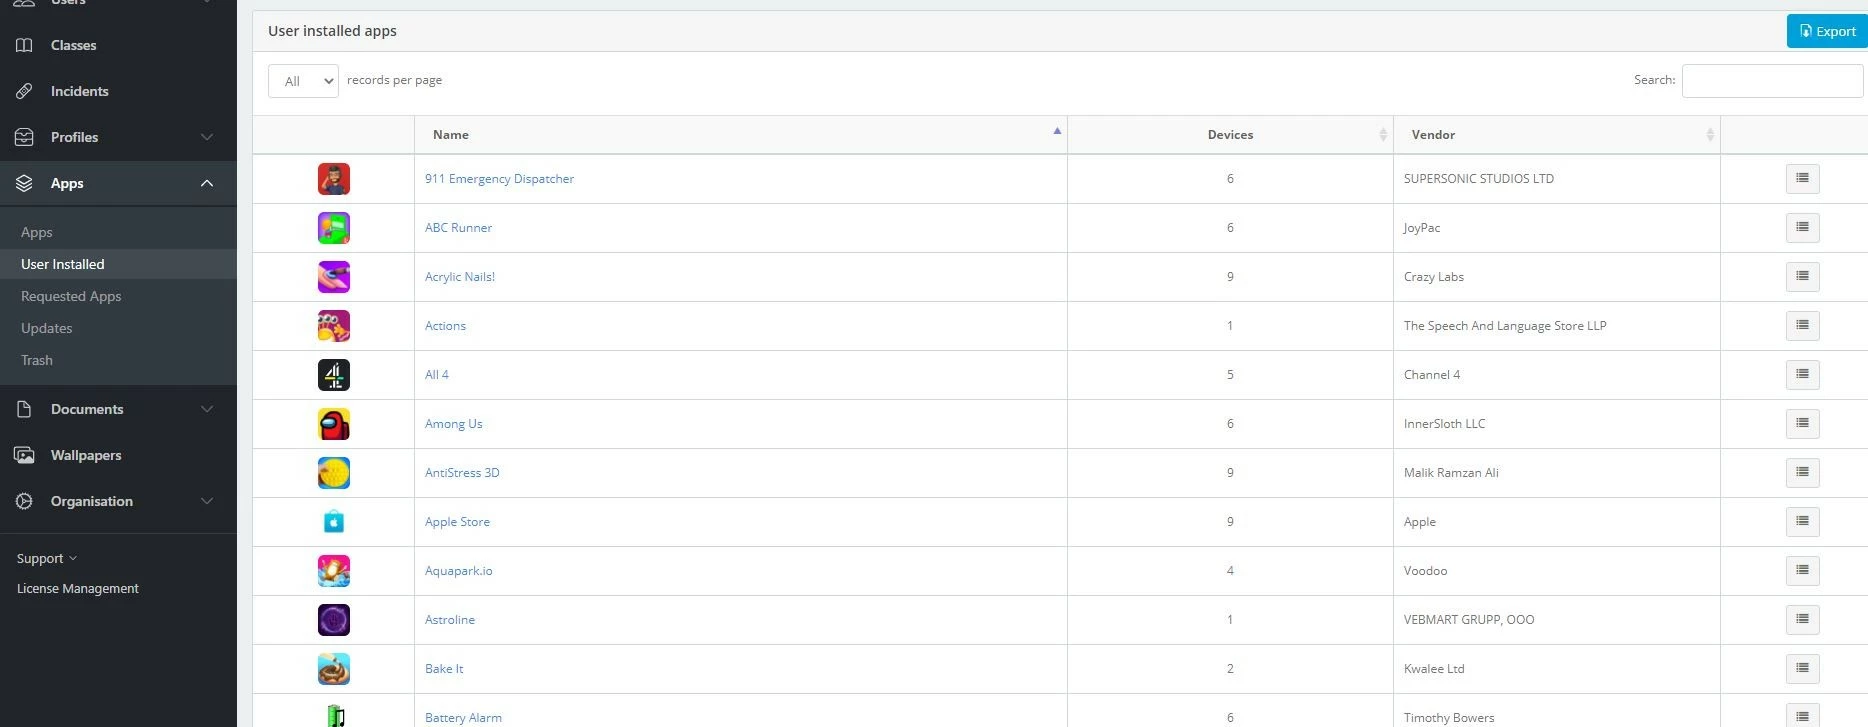
Task: Expand the Profiles sidebar section
Action: 118,137
